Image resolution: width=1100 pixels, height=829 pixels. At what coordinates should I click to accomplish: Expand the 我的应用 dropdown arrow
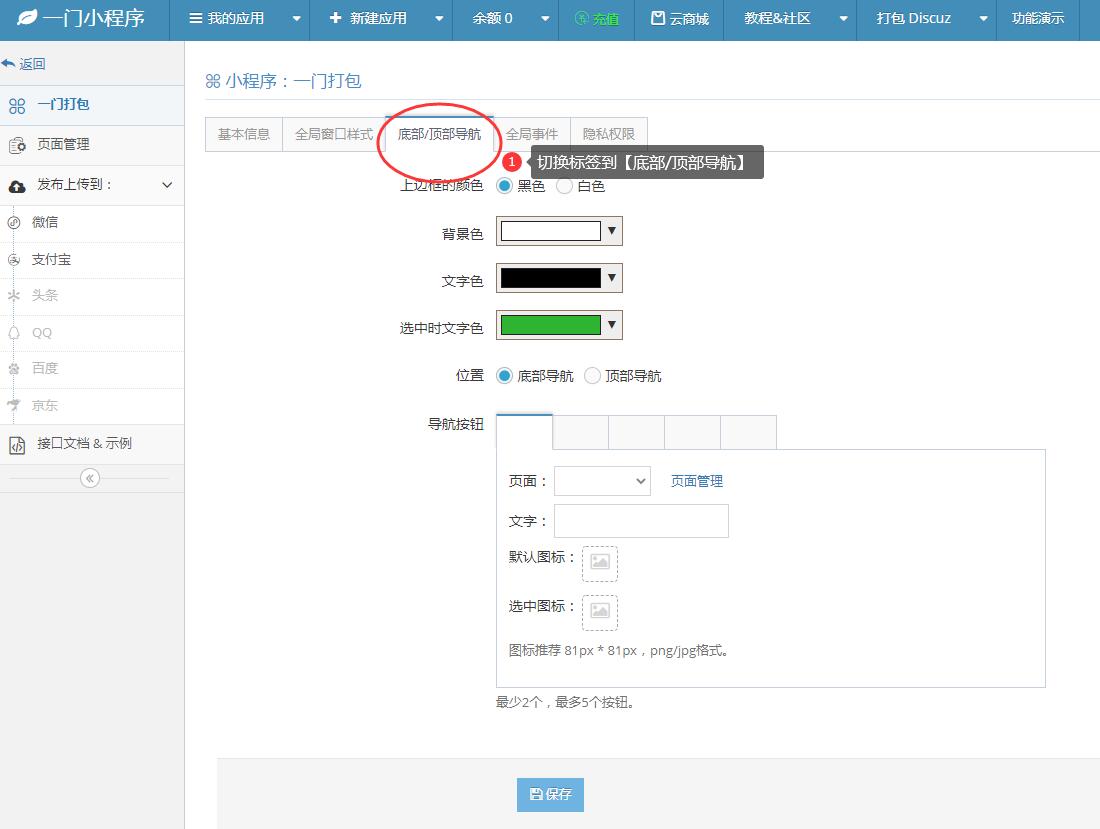[296, 19]
